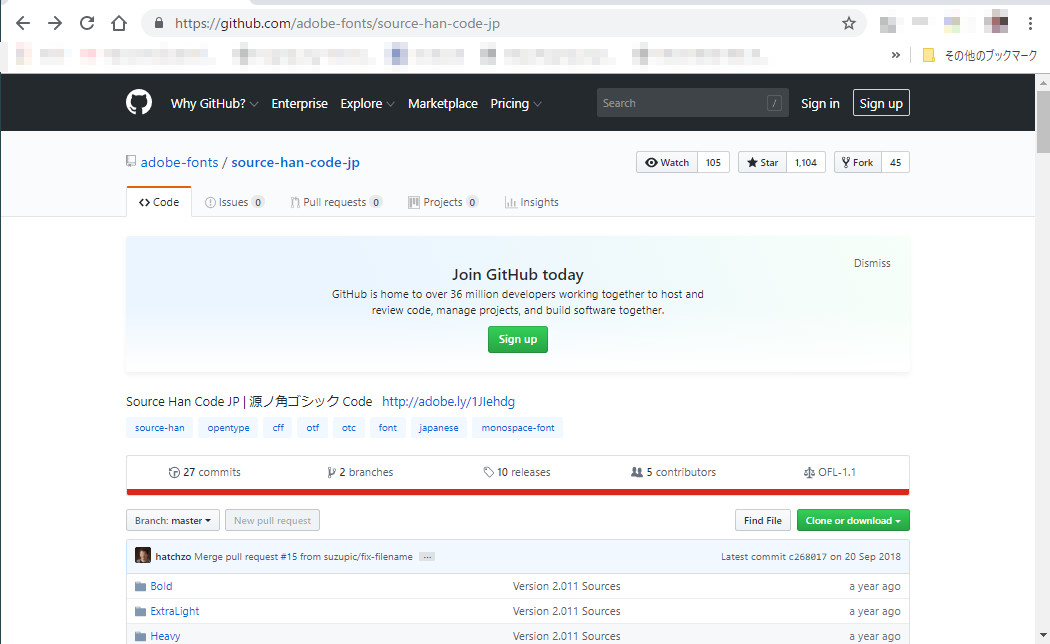Open the OFL-1.1 license
Image resolution: width=1050 pixels, height=644 pixels.
click(830, 472)
